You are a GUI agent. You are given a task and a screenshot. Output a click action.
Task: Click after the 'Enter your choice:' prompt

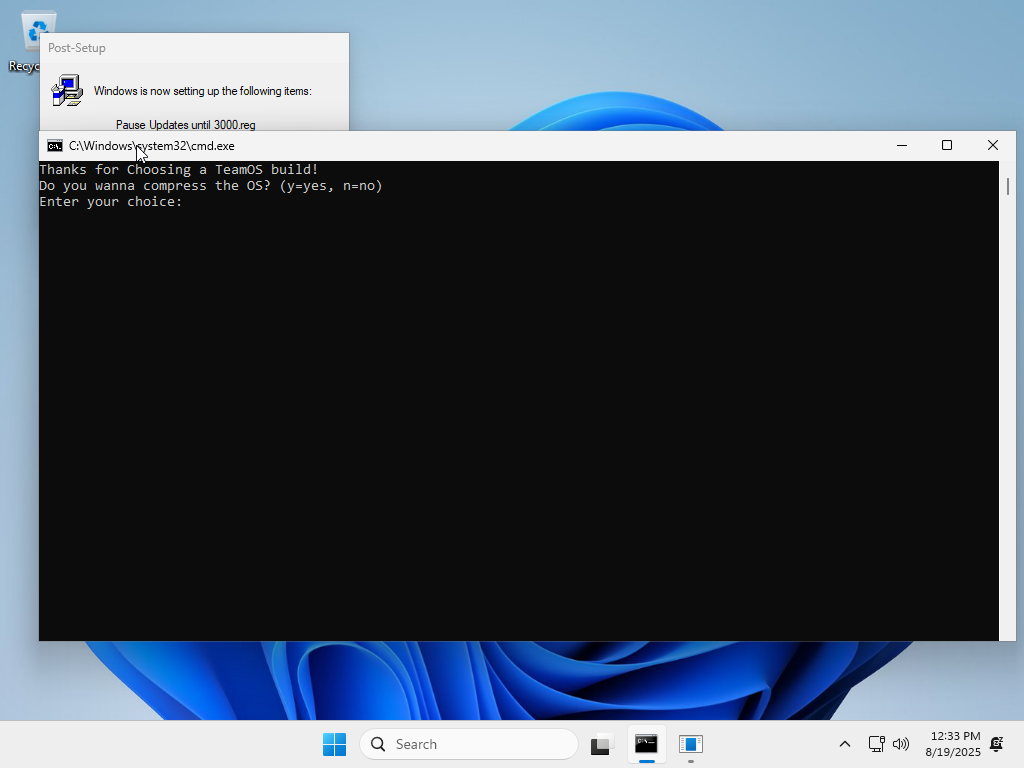(190, 202)
